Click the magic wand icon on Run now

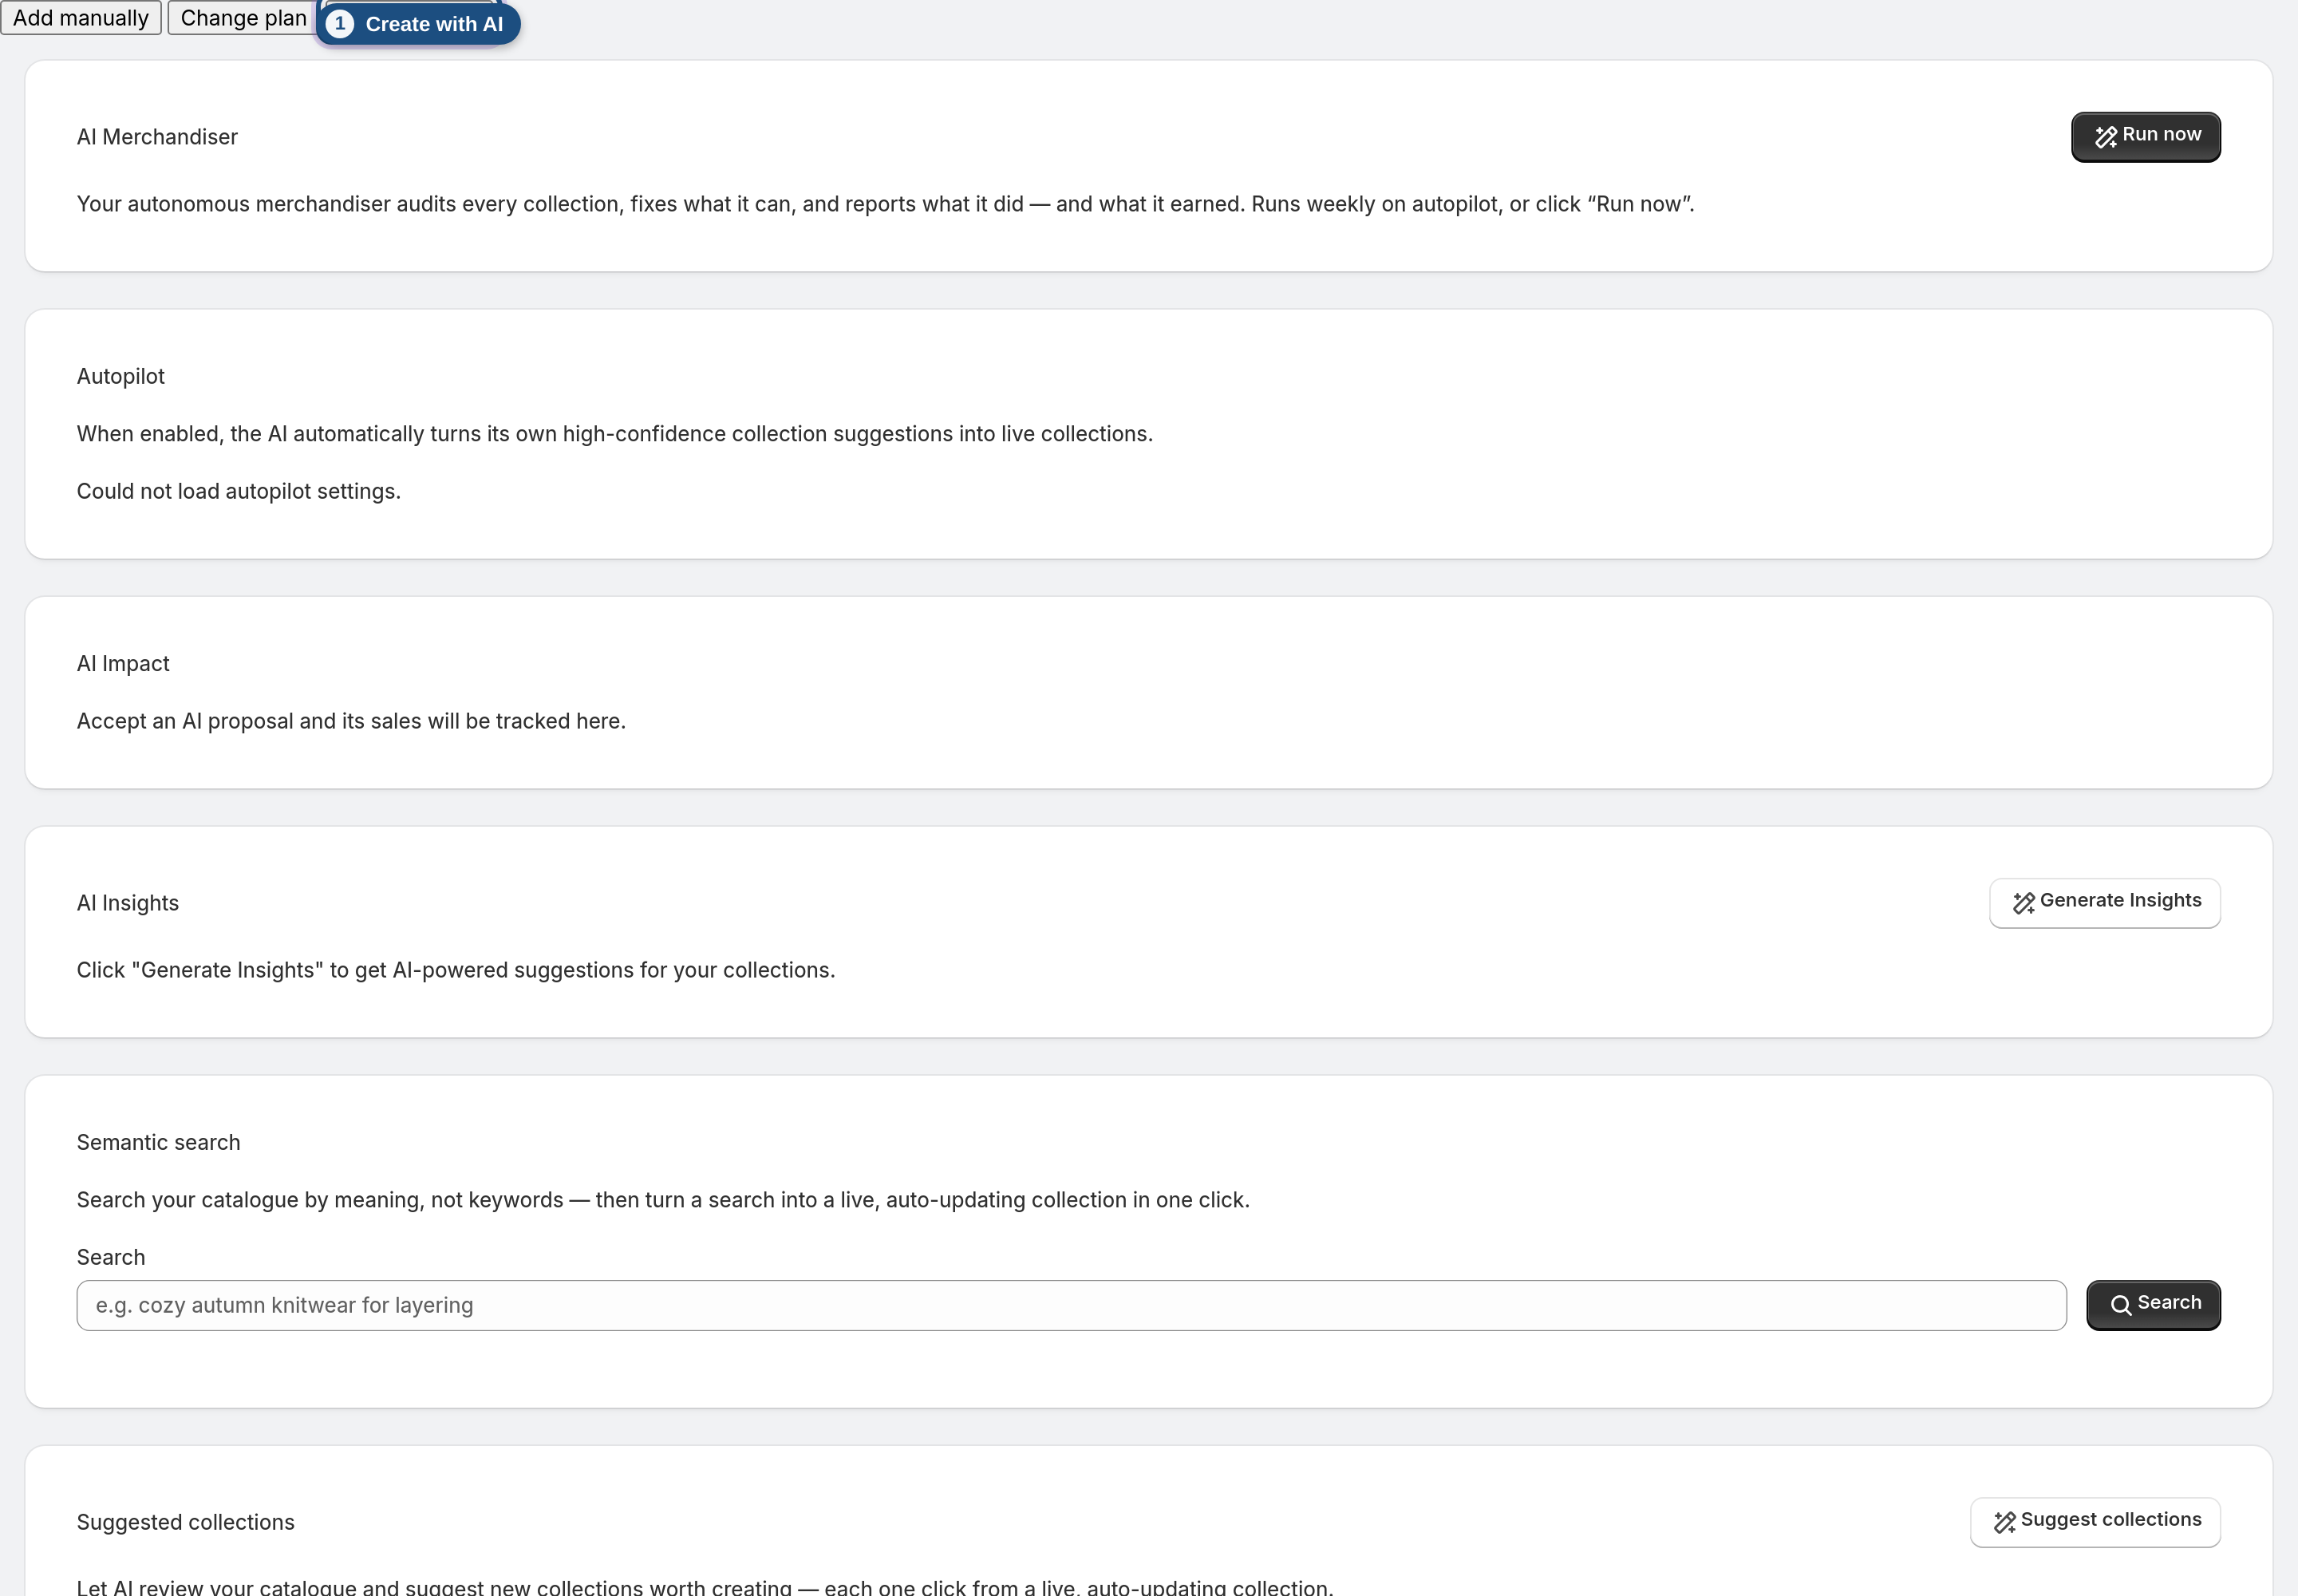point(2105,137)
